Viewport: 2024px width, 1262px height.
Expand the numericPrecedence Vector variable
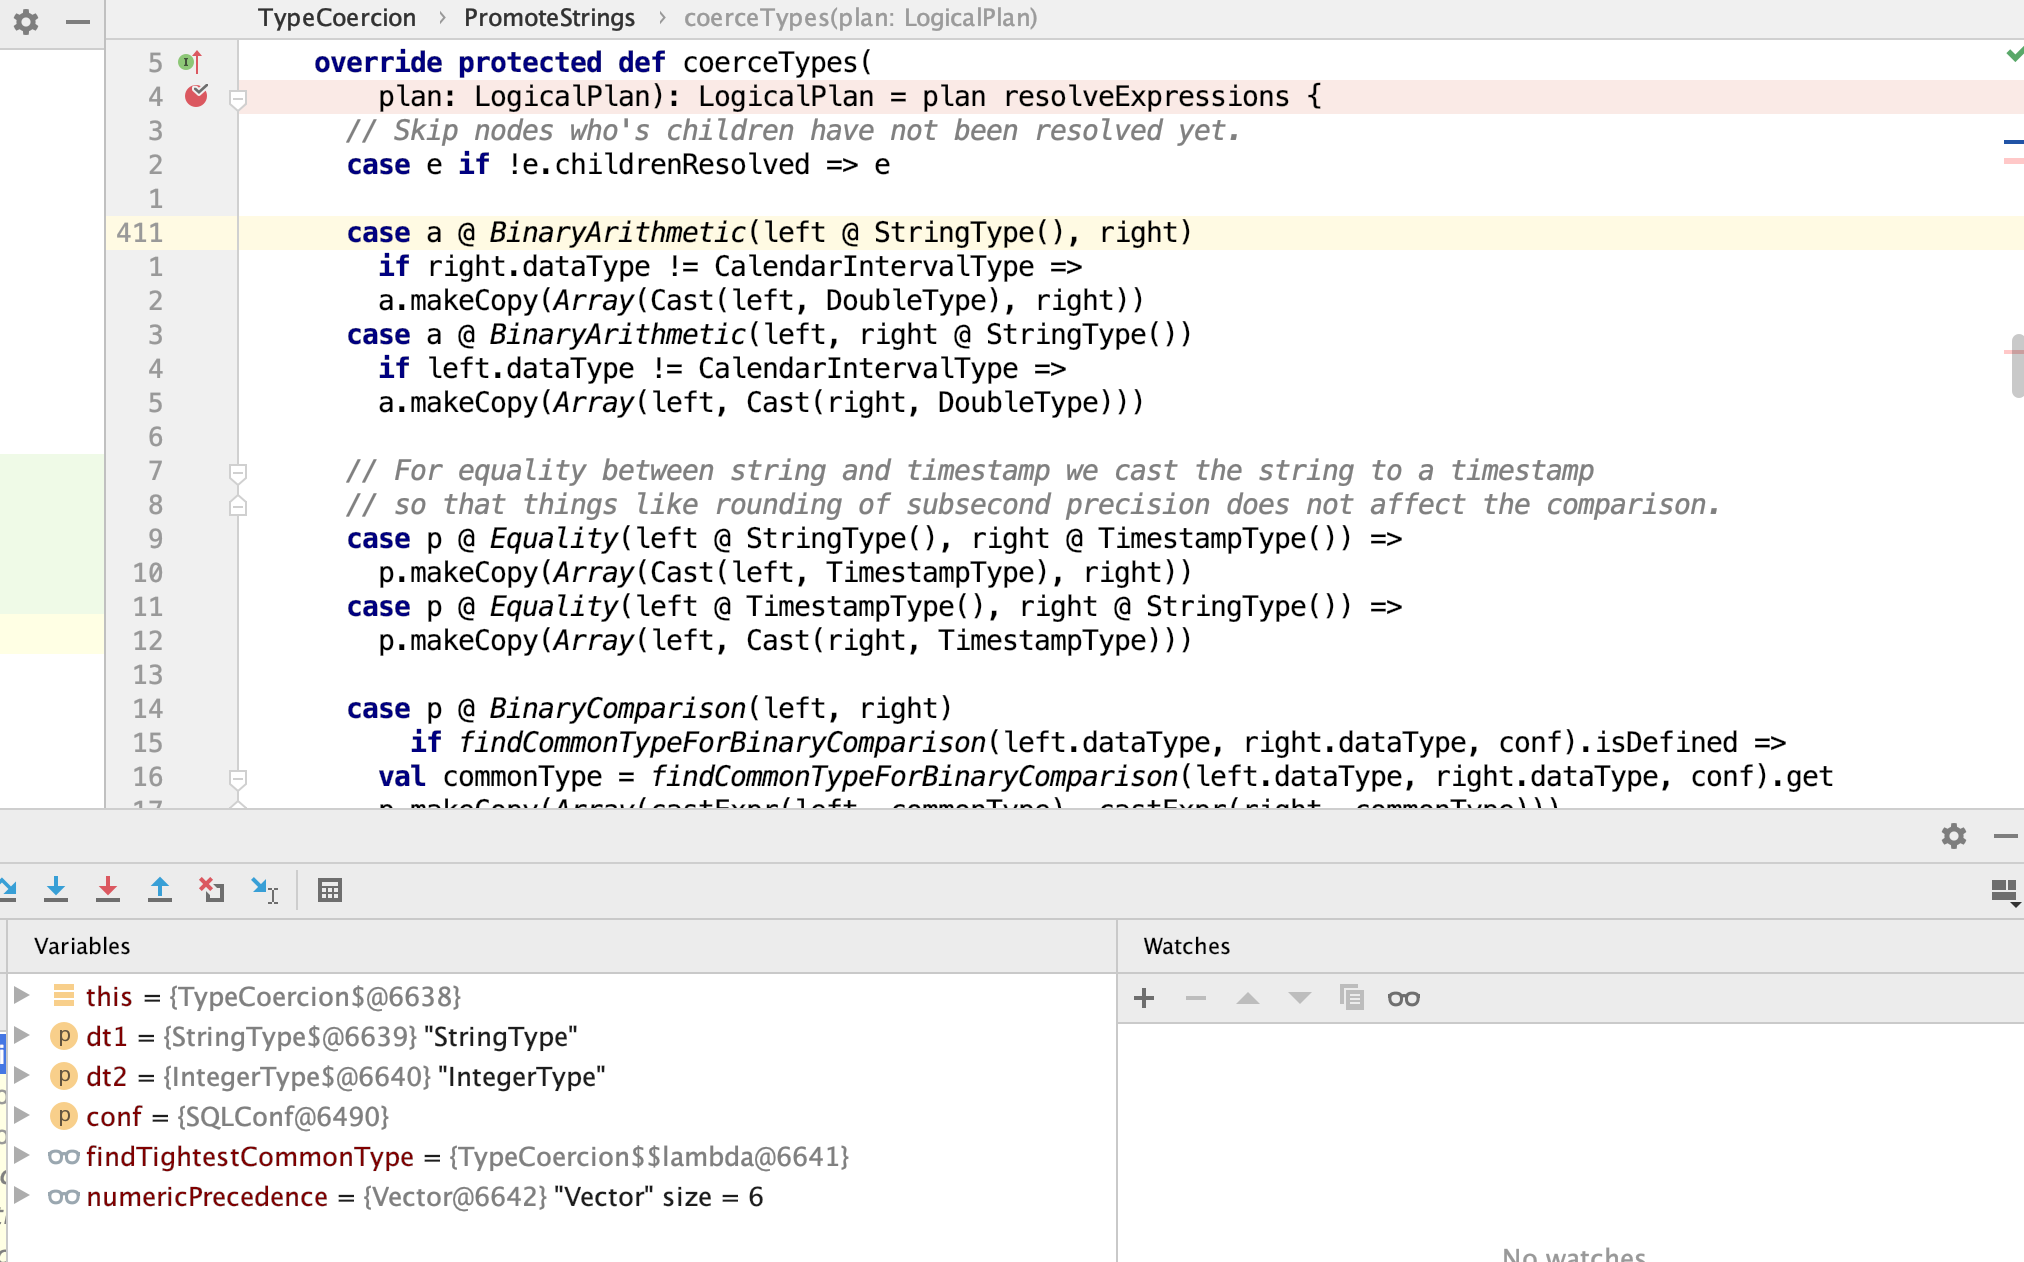[x=21, y=1195]
